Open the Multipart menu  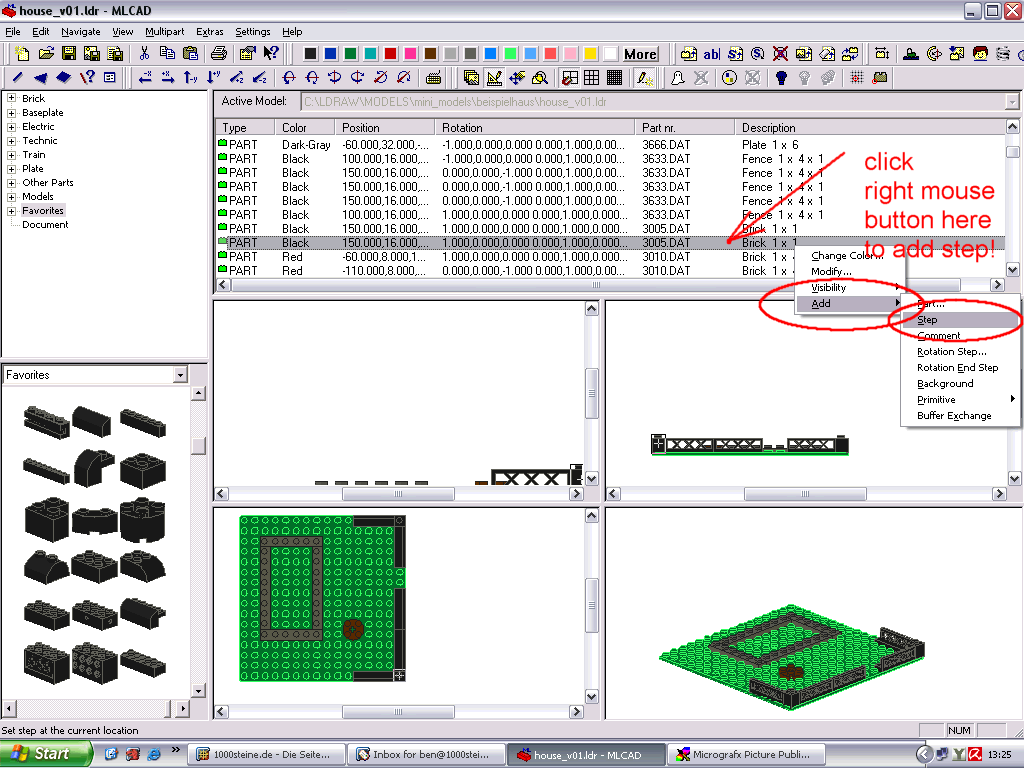click(165, 31)
